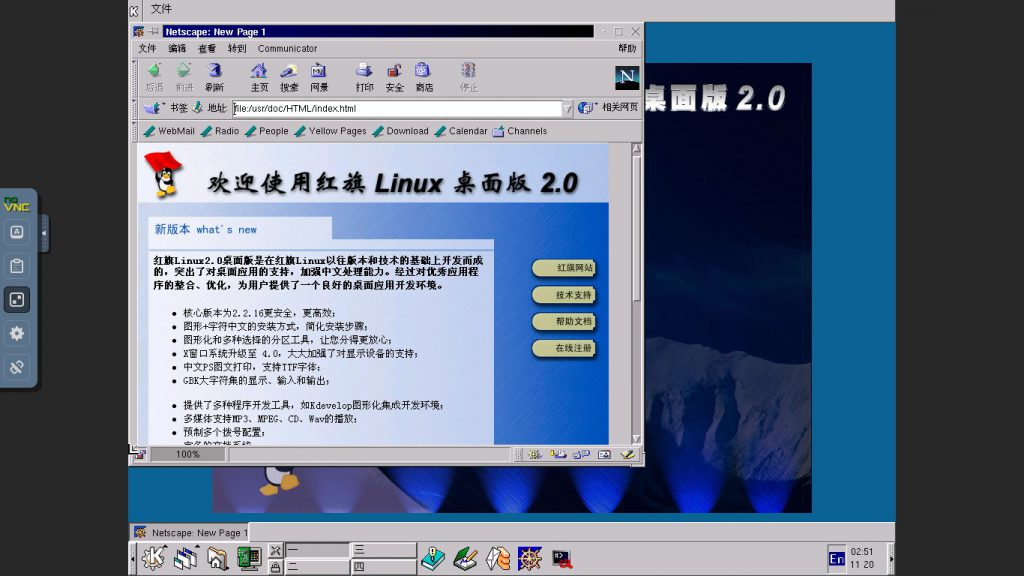Click the logout X panel button
The height and width of the screenshot is (576, 1024).
click(x=276, y=551)
